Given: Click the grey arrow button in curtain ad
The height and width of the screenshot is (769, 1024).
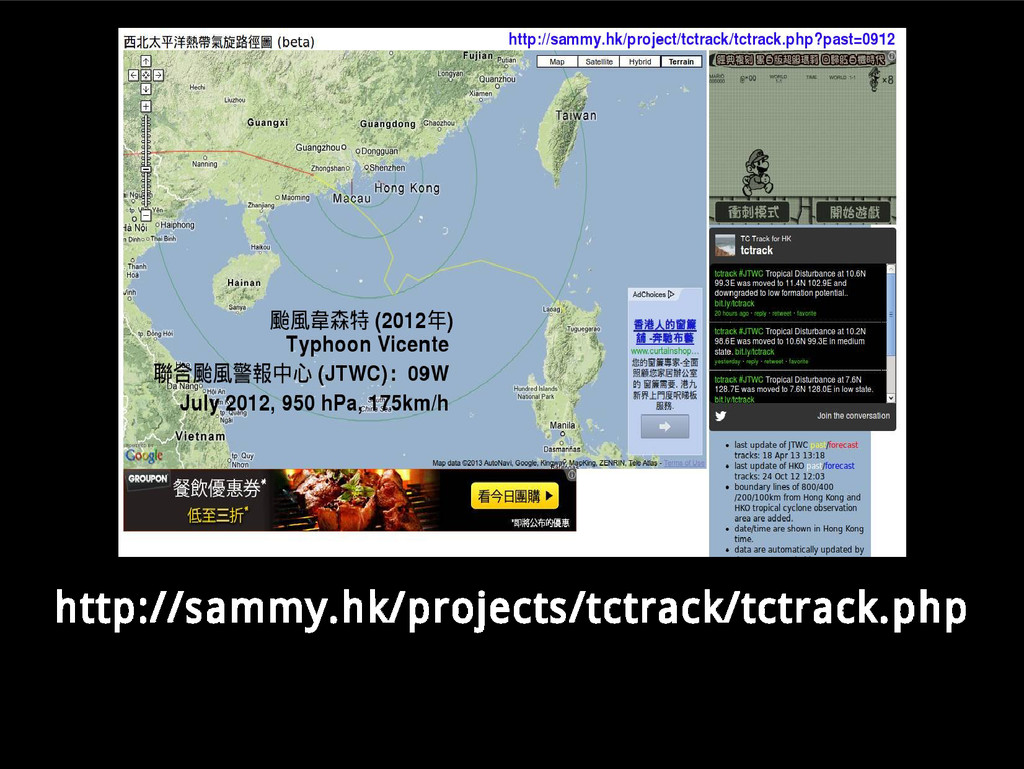Looking at the screenshot, I should click(665, 426).
